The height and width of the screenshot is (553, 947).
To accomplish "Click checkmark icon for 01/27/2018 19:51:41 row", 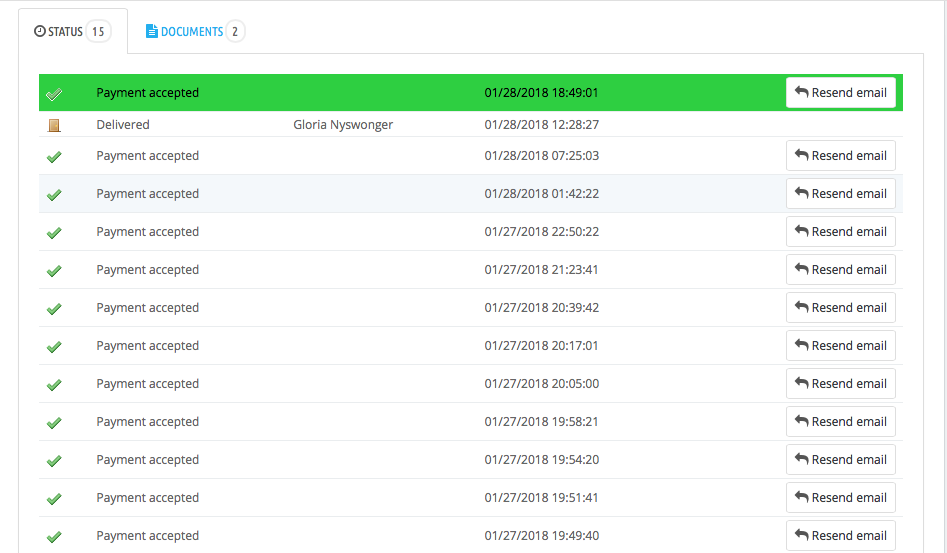I will [x=54, y=499].
